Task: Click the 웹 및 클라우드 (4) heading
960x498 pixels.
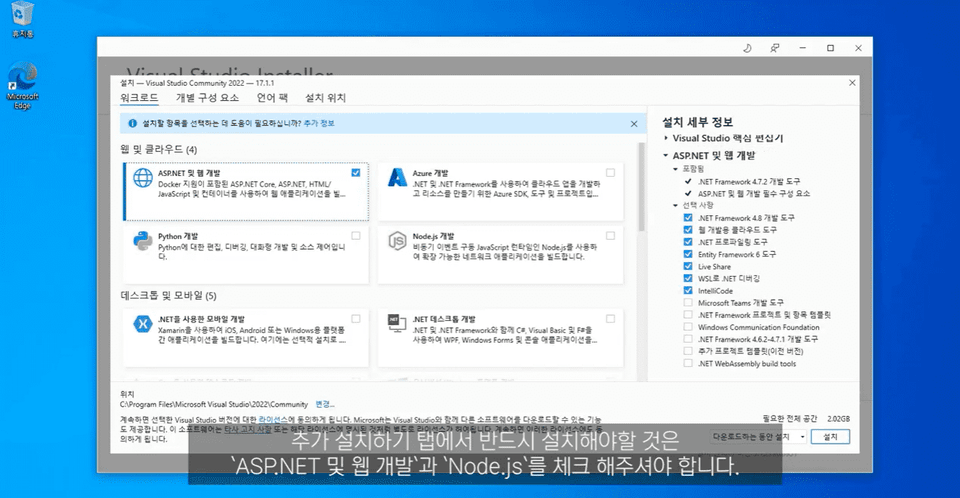Action: click(x=159, y=149)
